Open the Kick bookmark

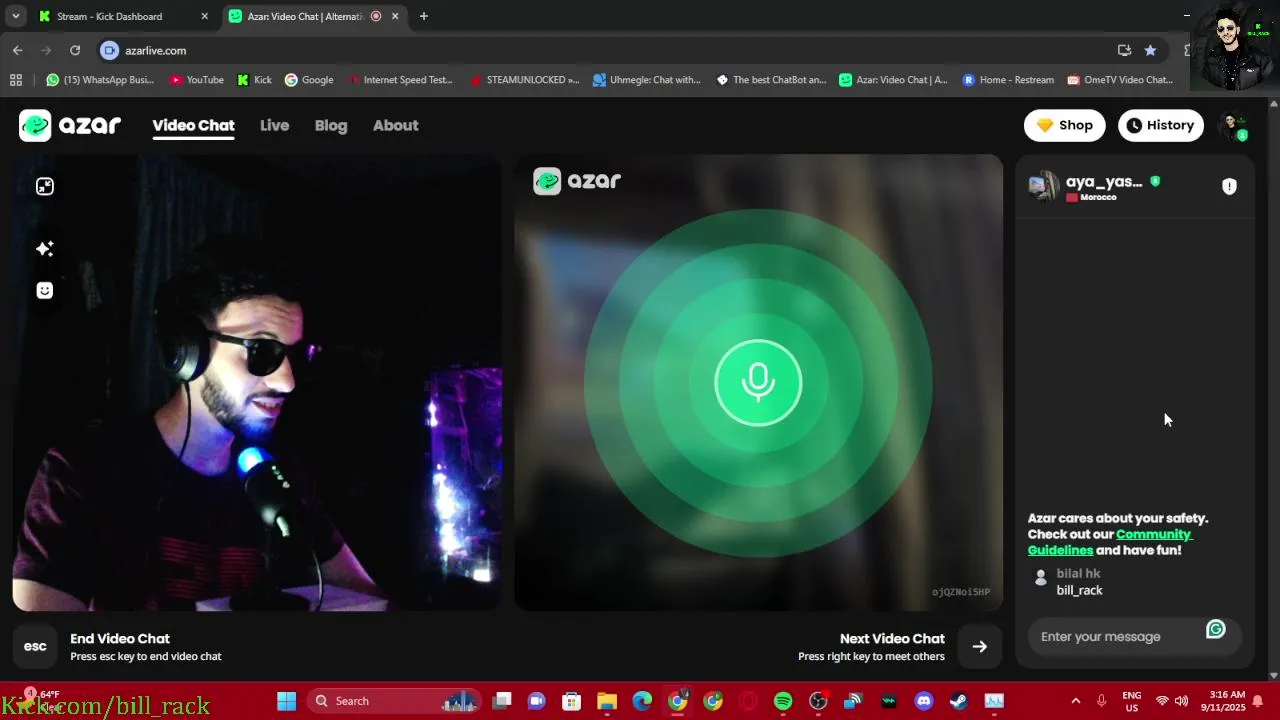pos(254,80)
